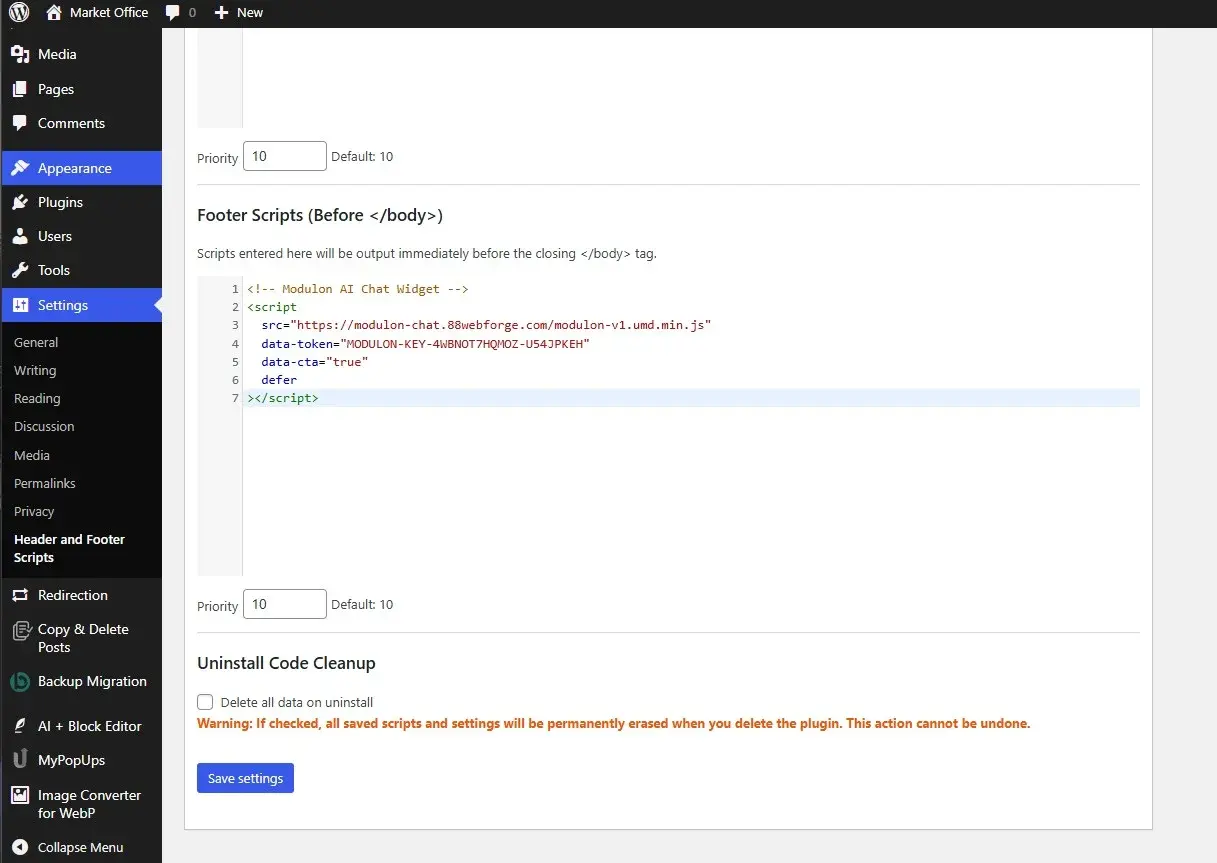Screen dimensions: 1217x863
Task: Click the Settings sliders icon
Action: click(x=20, y=305)
